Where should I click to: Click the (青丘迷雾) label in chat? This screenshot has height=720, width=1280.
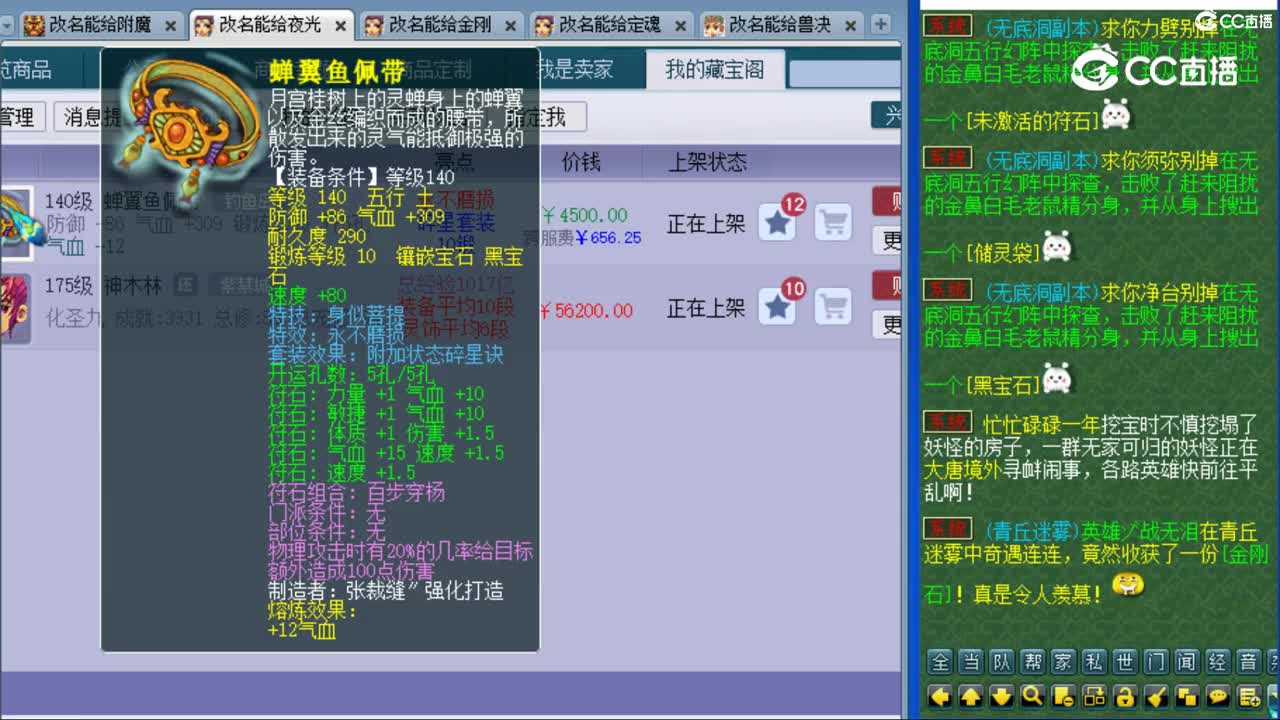point(1033,531)
